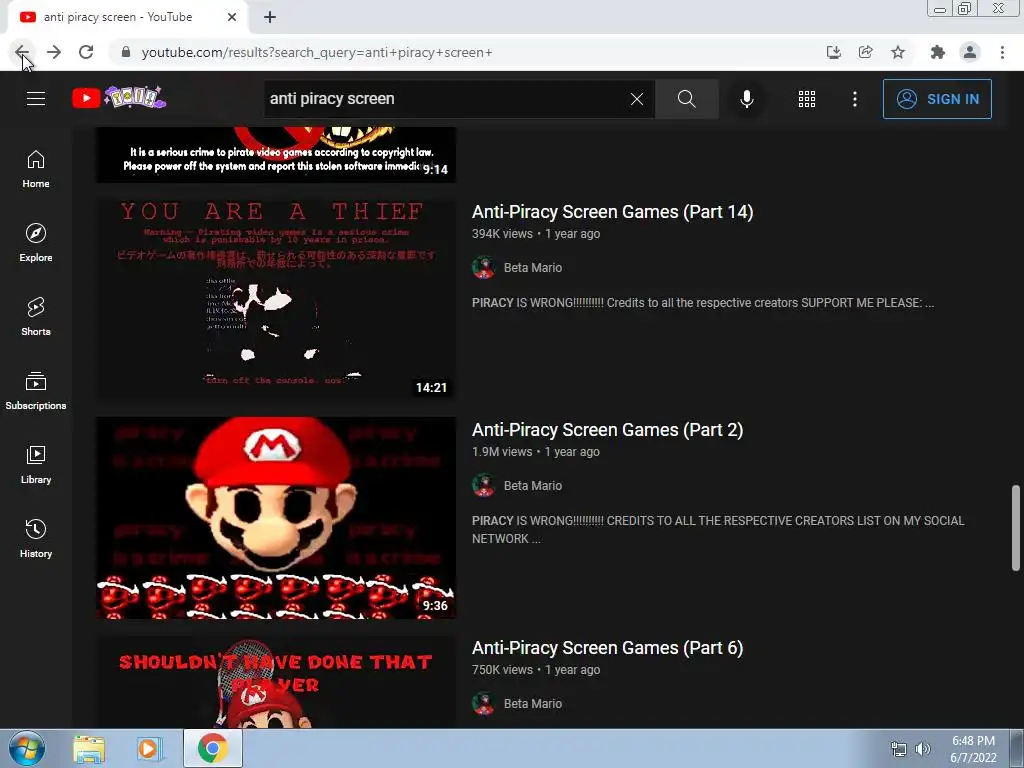Click the network tray icon
Image resolution: width=1024 pixels, height=768 pixels.
tap(899, 749)
